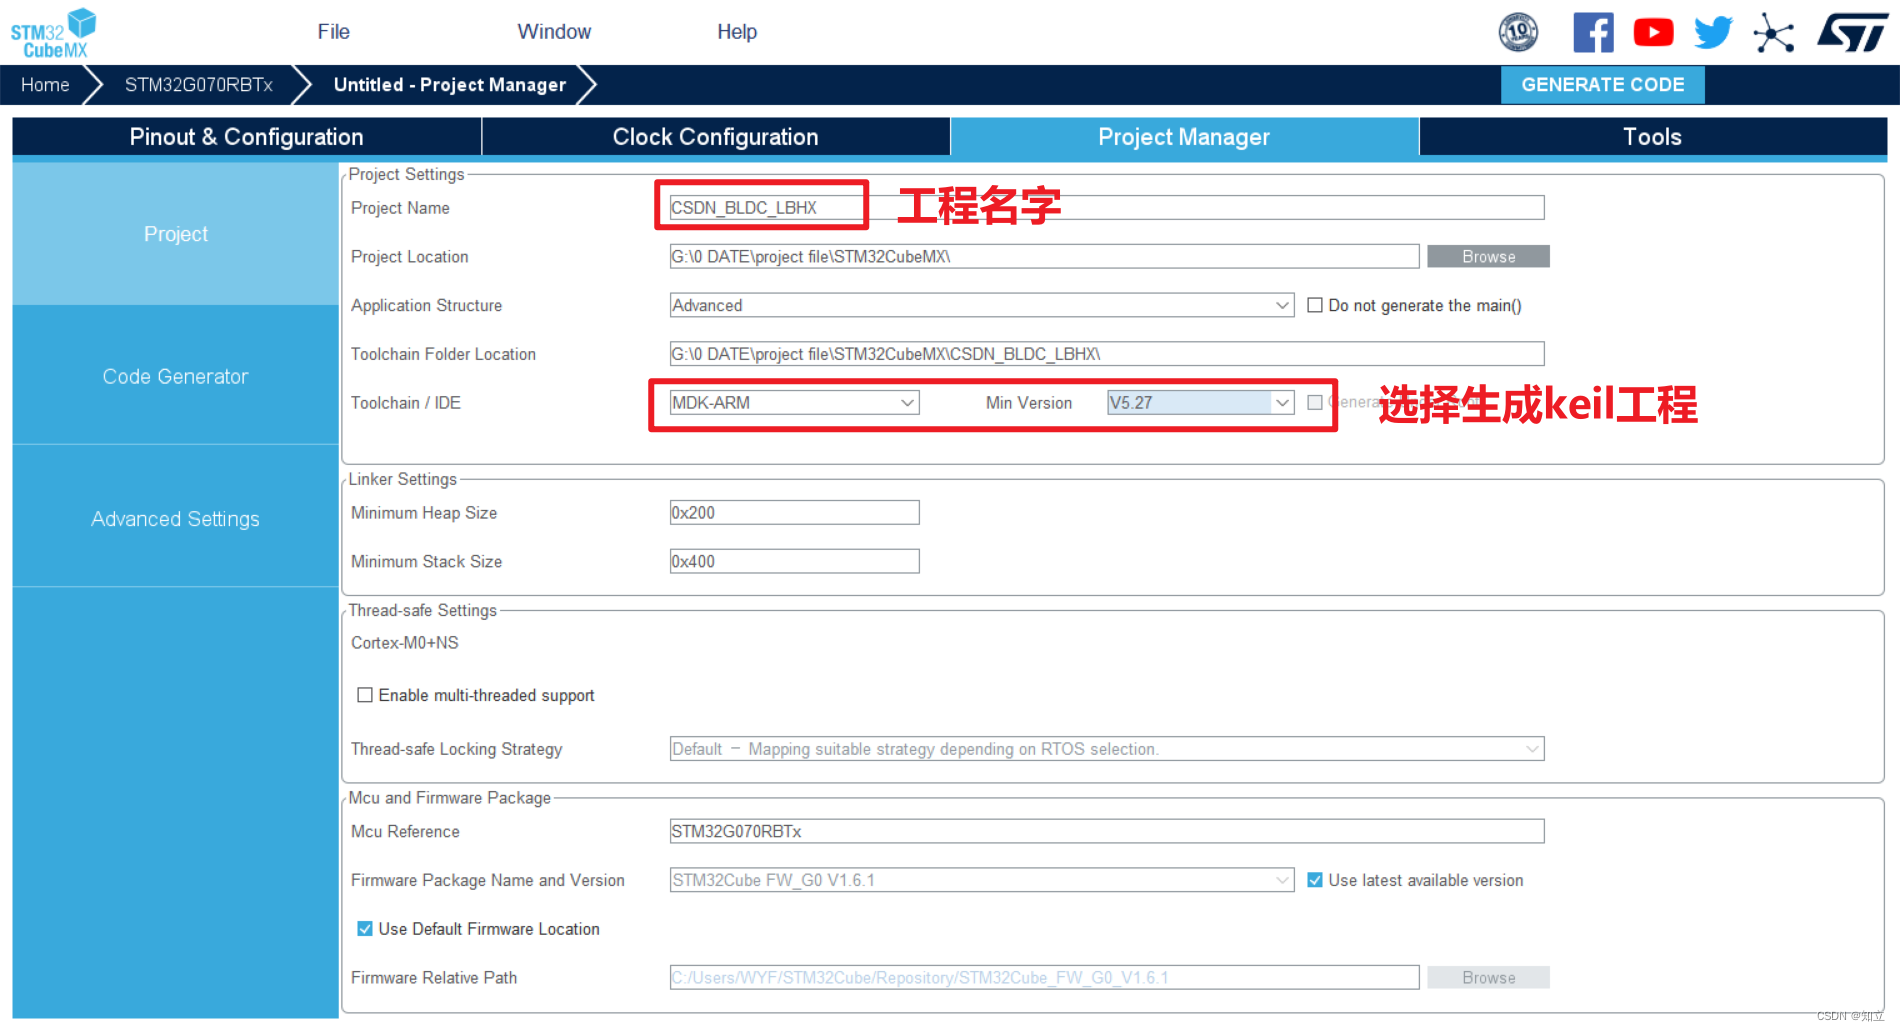
Task: Click the Mcu and Firmware Package title
Action: [449, 798]
